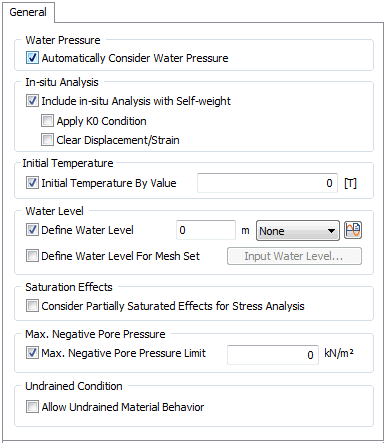Switch to the General tab

(x=28, y=12)
